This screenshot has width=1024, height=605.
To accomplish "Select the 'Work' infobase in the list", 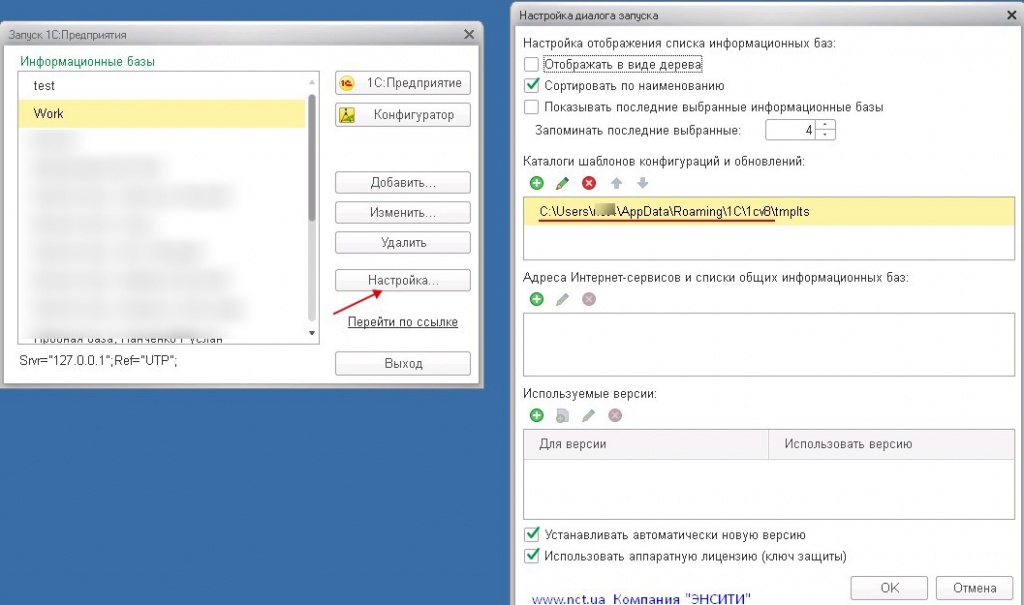I will pos(162,114).
